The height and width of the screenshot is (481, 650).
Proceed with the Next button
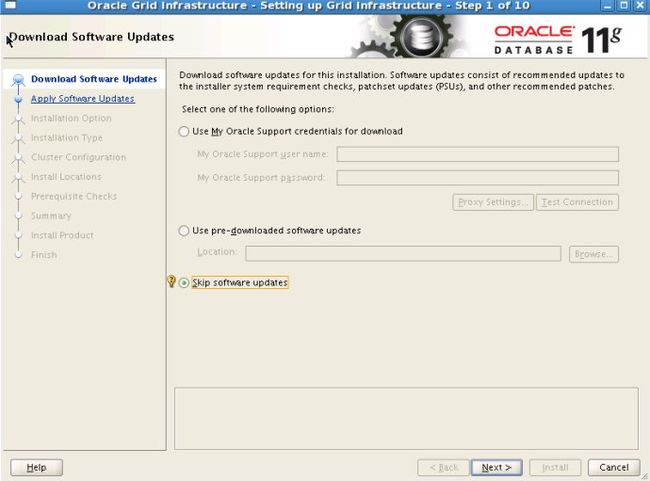497,468
